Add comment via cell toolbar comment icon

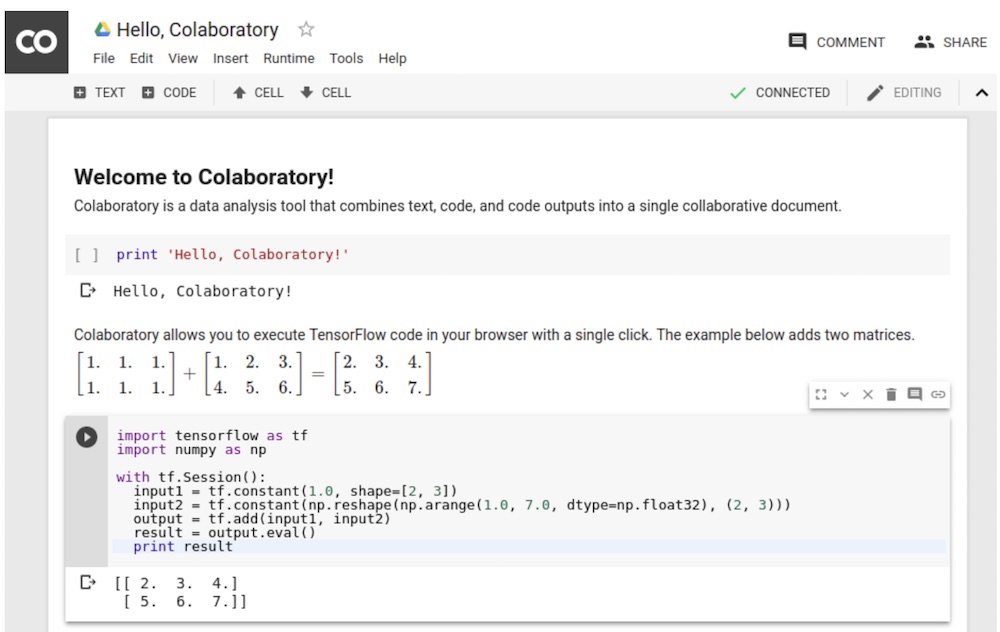[x=915, y=394]
